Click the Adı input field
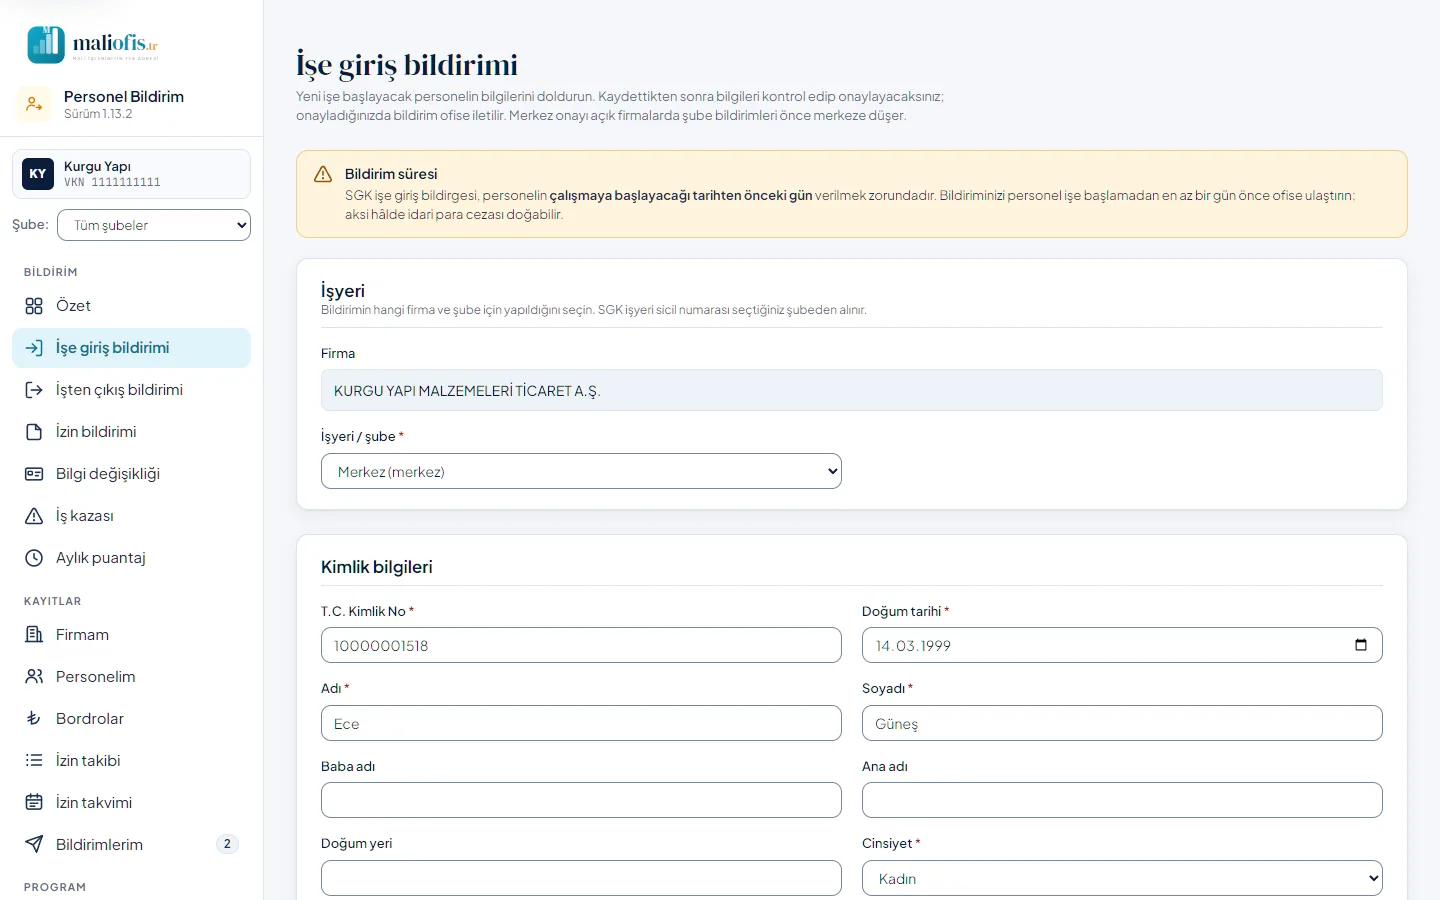Screen dimensions: 1440x900 (581, 723)
